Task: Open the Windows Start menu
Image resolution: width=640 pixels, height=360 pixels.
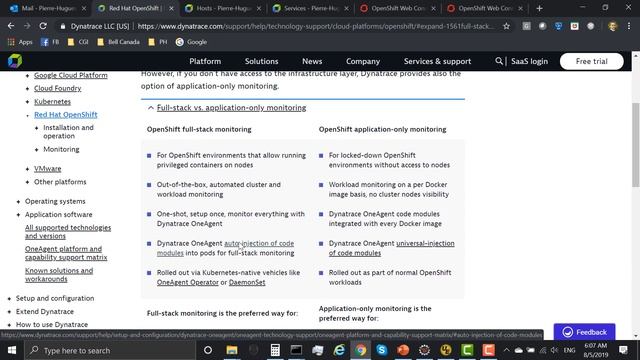Action: pyautogui.click(x=11, y=350)
